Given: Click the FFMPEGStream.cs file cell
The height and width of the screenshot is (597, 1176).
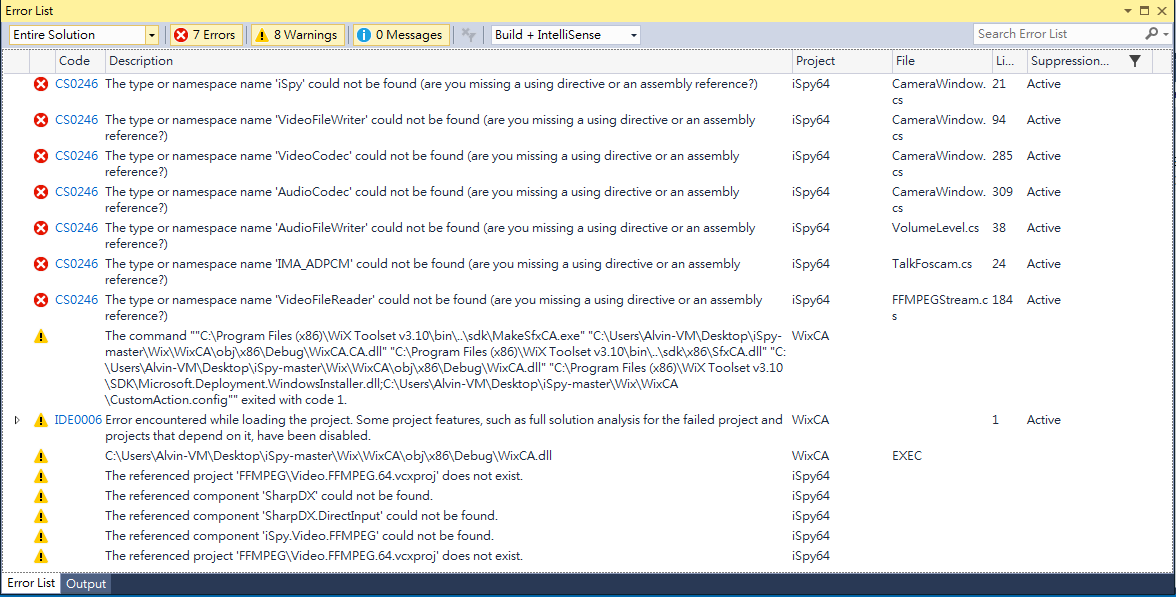Looking at the screenshot, I should (x=940, y=308).
